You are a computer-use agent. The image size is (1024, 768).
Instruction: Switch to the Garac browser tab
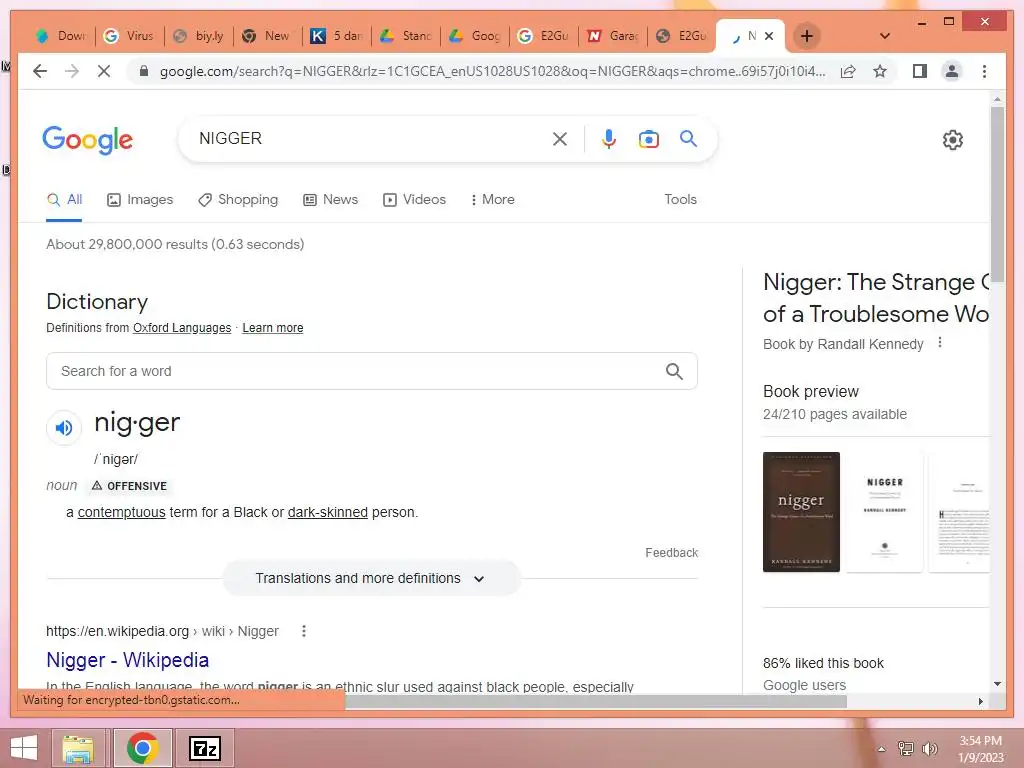613,36
